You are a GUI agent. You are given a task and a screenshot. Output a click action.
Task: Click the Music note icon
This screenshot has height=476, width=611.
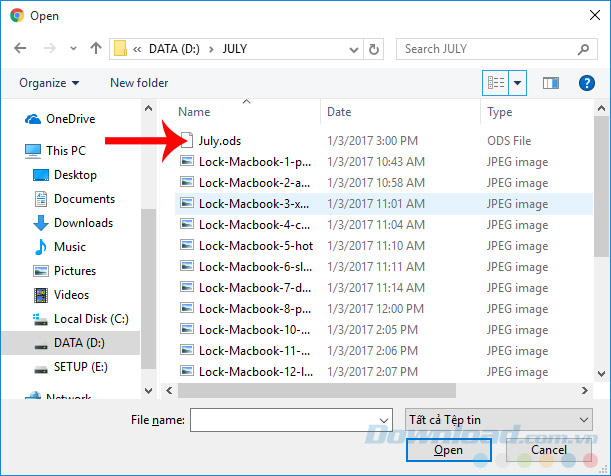coord(41,247)
